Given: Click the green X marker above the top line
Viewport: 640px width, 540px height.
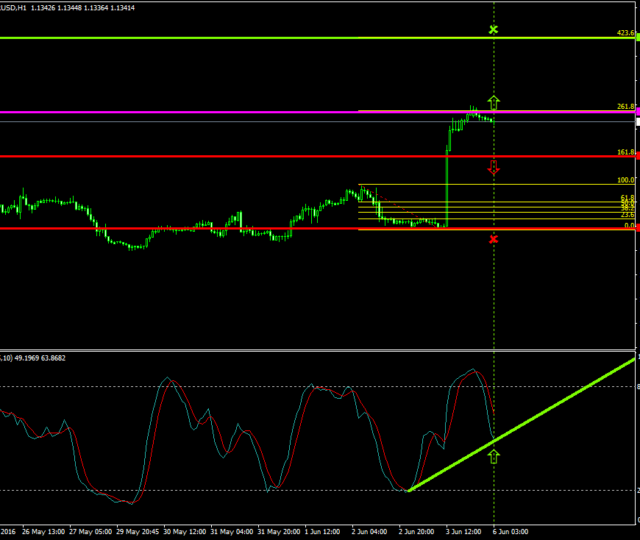Looking at the screenshot, I should tap(493, 30).
